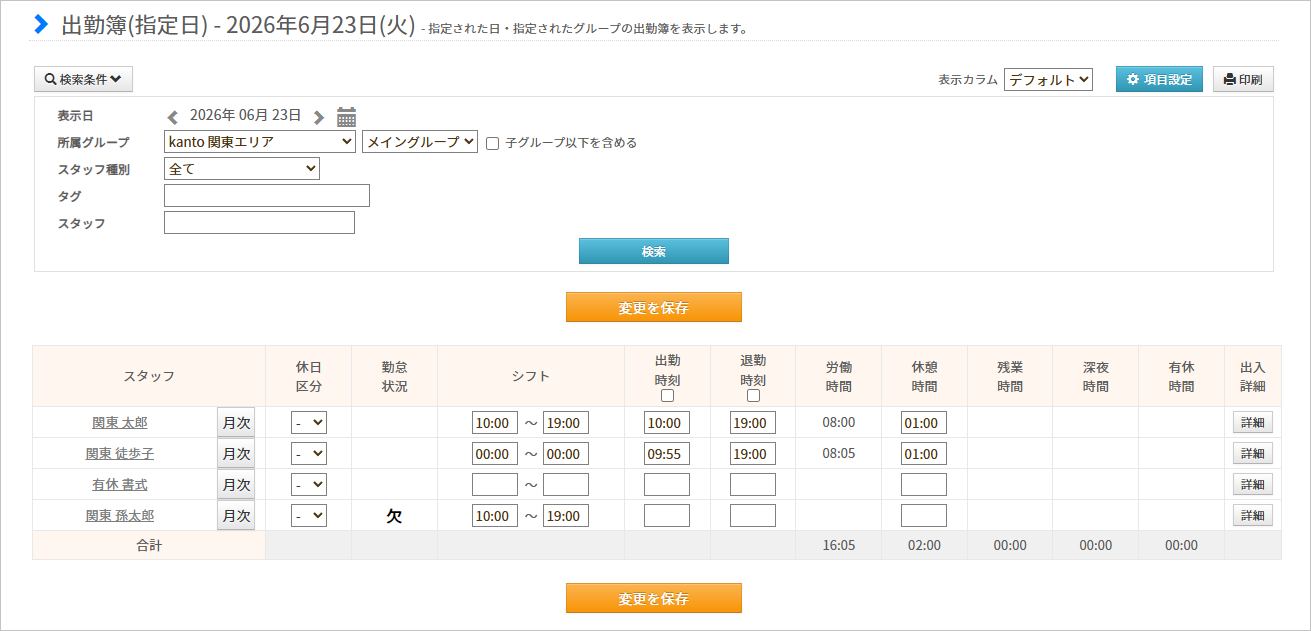Viewport: 1311px width, 631px height.
Task: Click the シフト column header
Action: pos(531,376)
